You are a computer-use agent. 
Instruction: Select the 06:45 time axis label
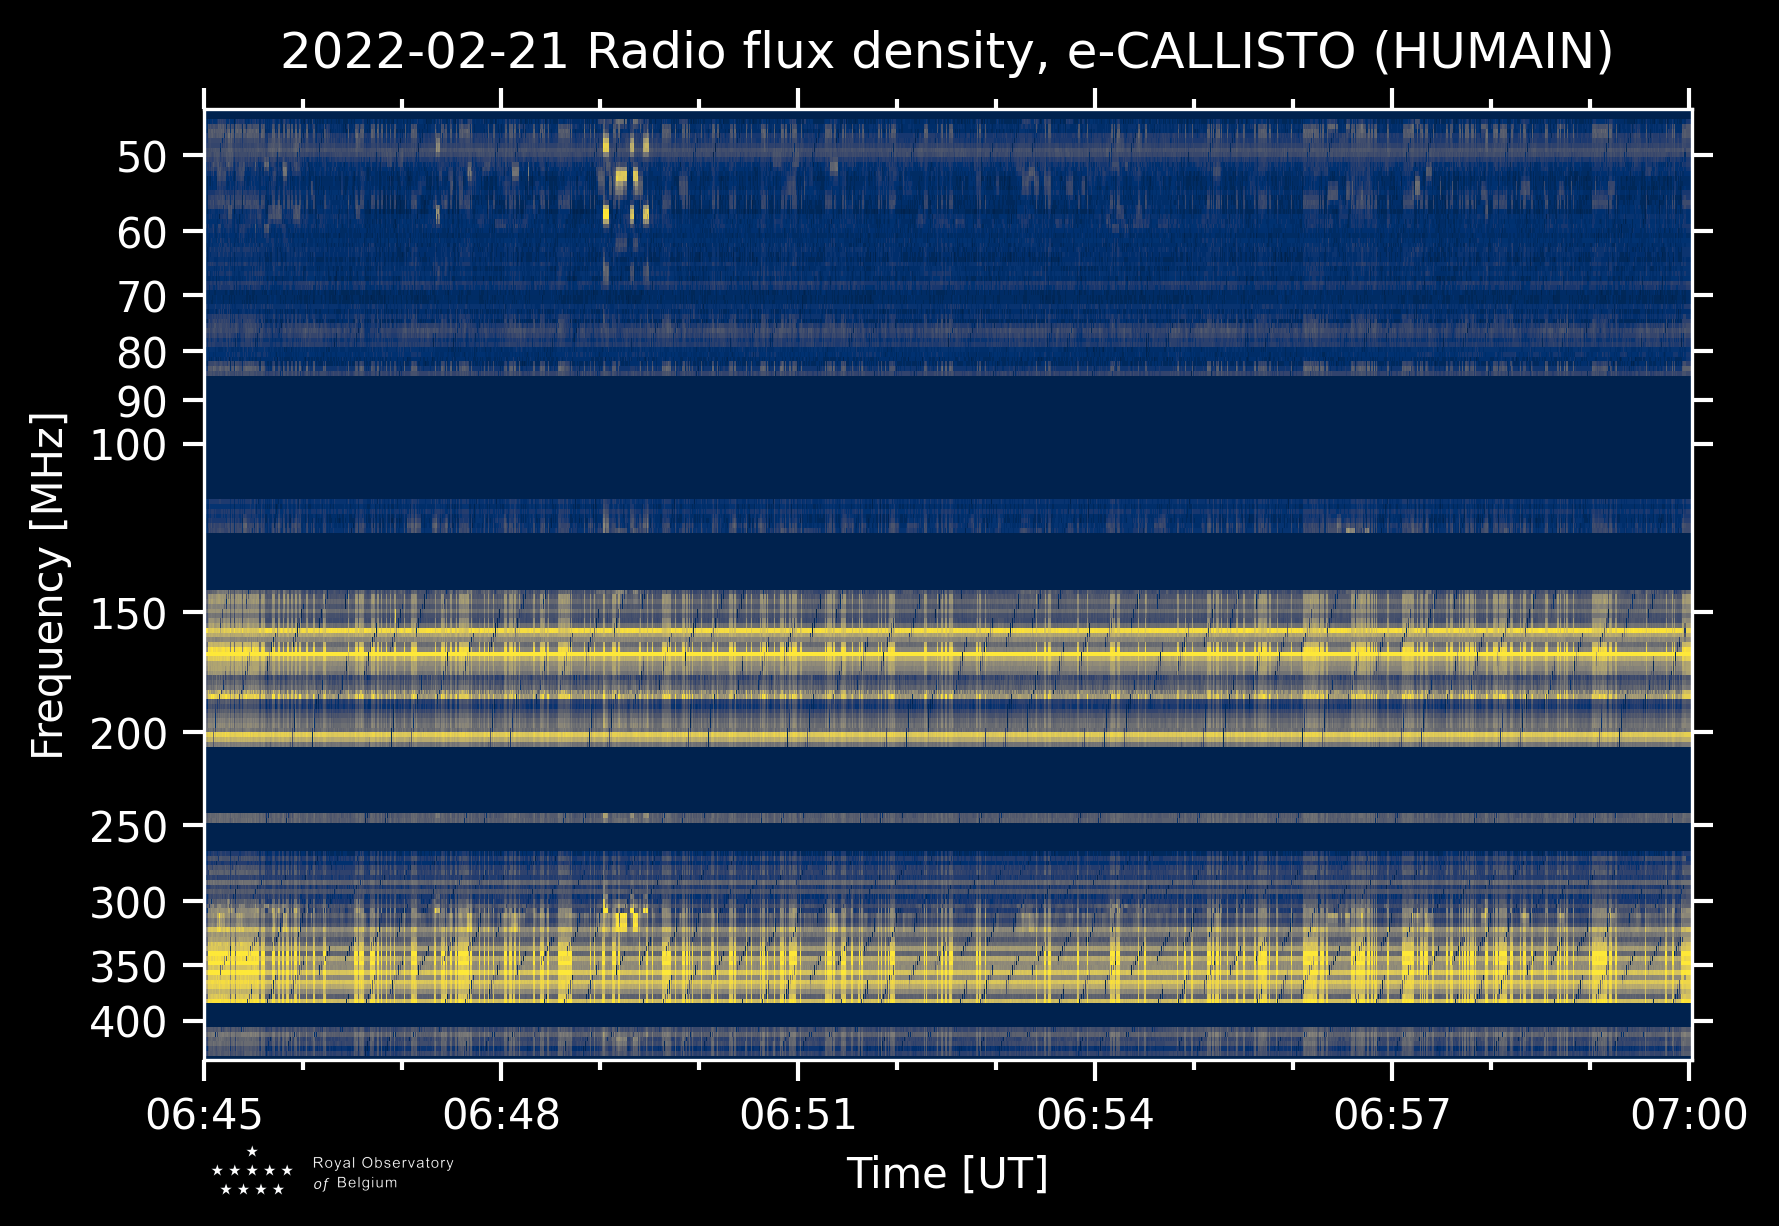pos(205,1114)
